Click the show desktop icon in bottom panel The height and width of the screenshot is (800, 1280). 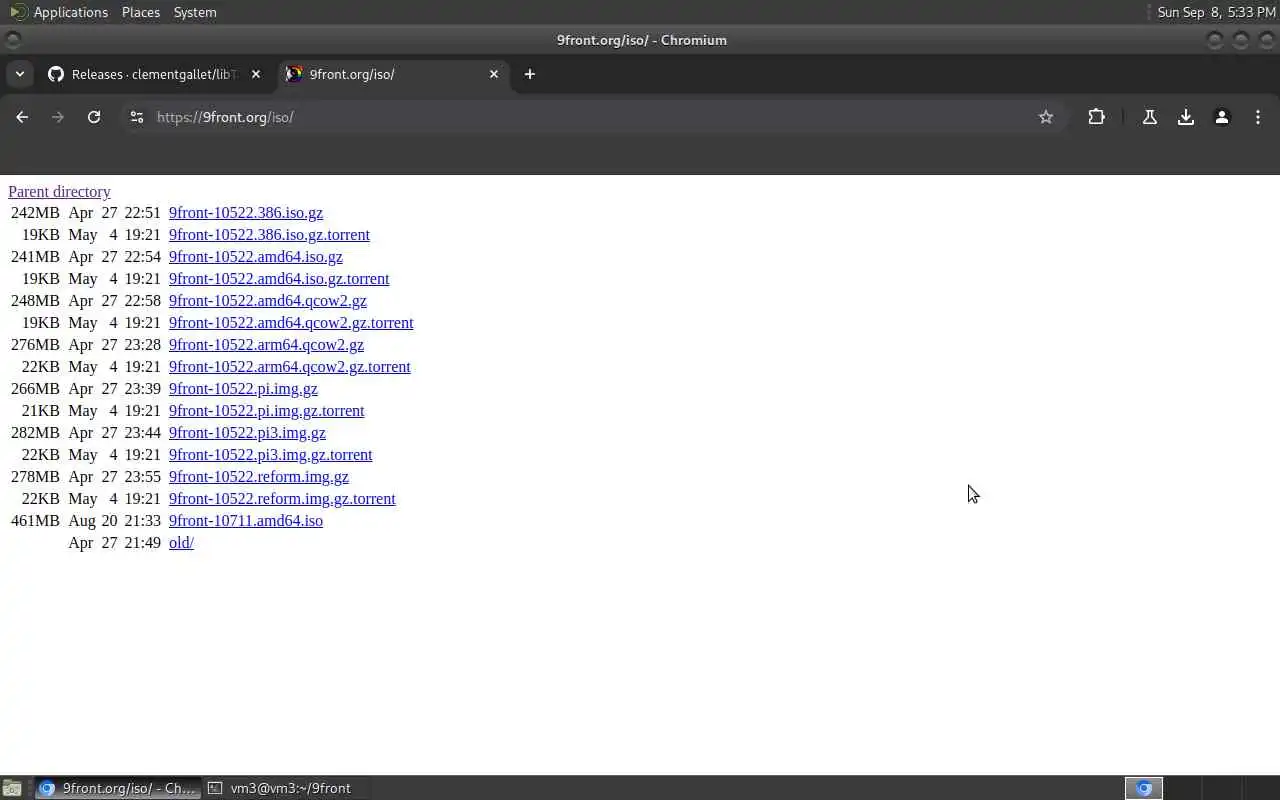pyautogui.click(x=12, y=788)
